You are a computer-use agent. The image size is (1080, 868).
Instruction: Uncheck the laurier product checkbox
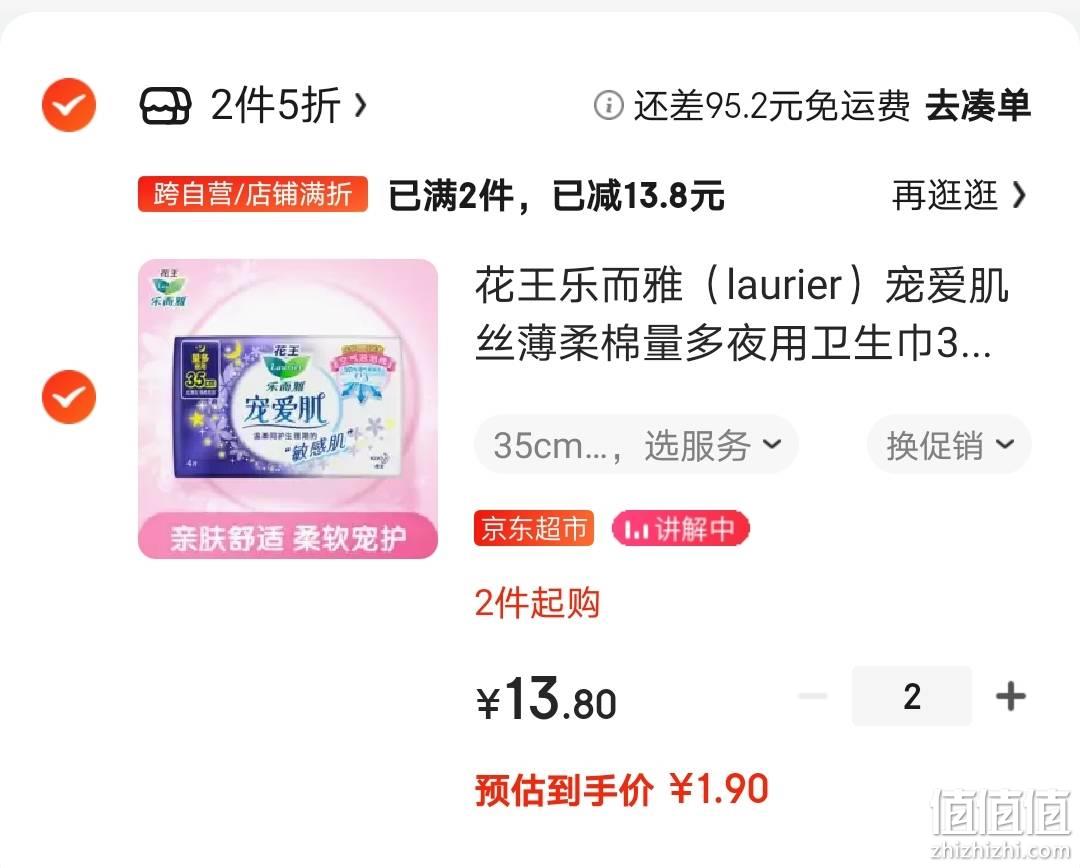click(x=69, y=397)
